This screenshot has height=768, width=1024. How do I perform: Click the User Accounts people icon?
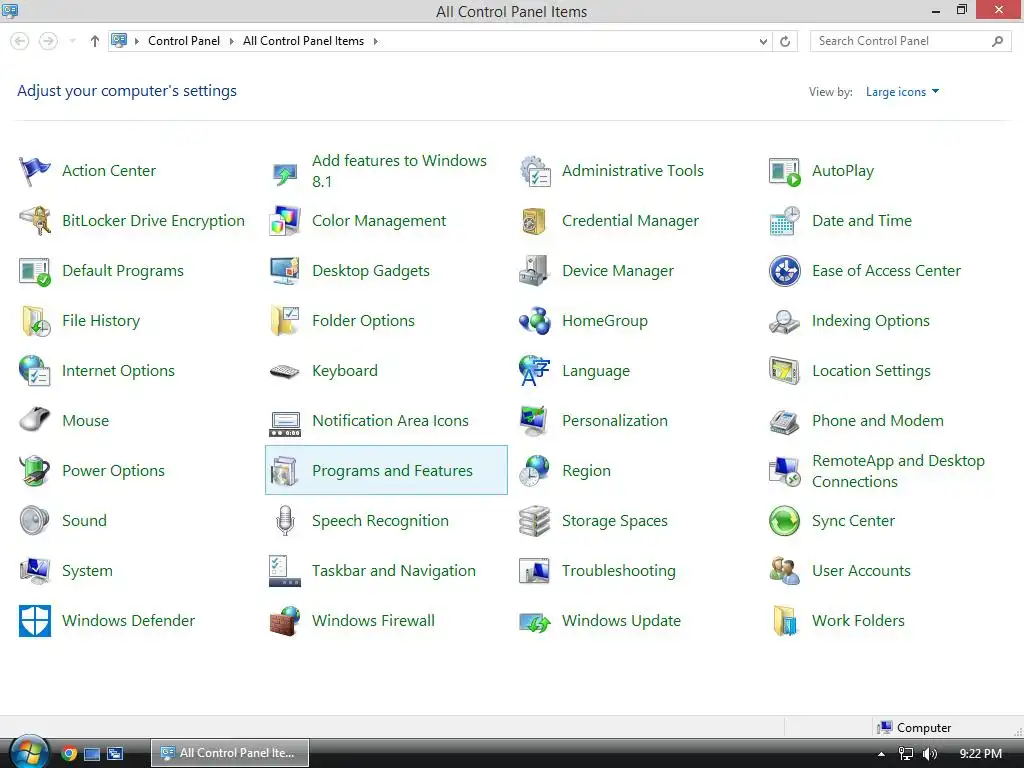(x=784, y=571)
